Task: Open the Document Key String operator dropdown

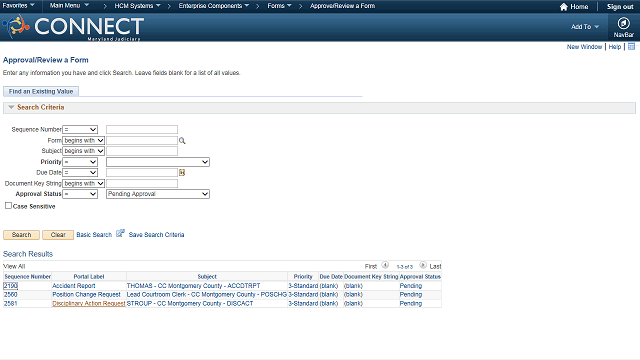Action: [84, 184]
